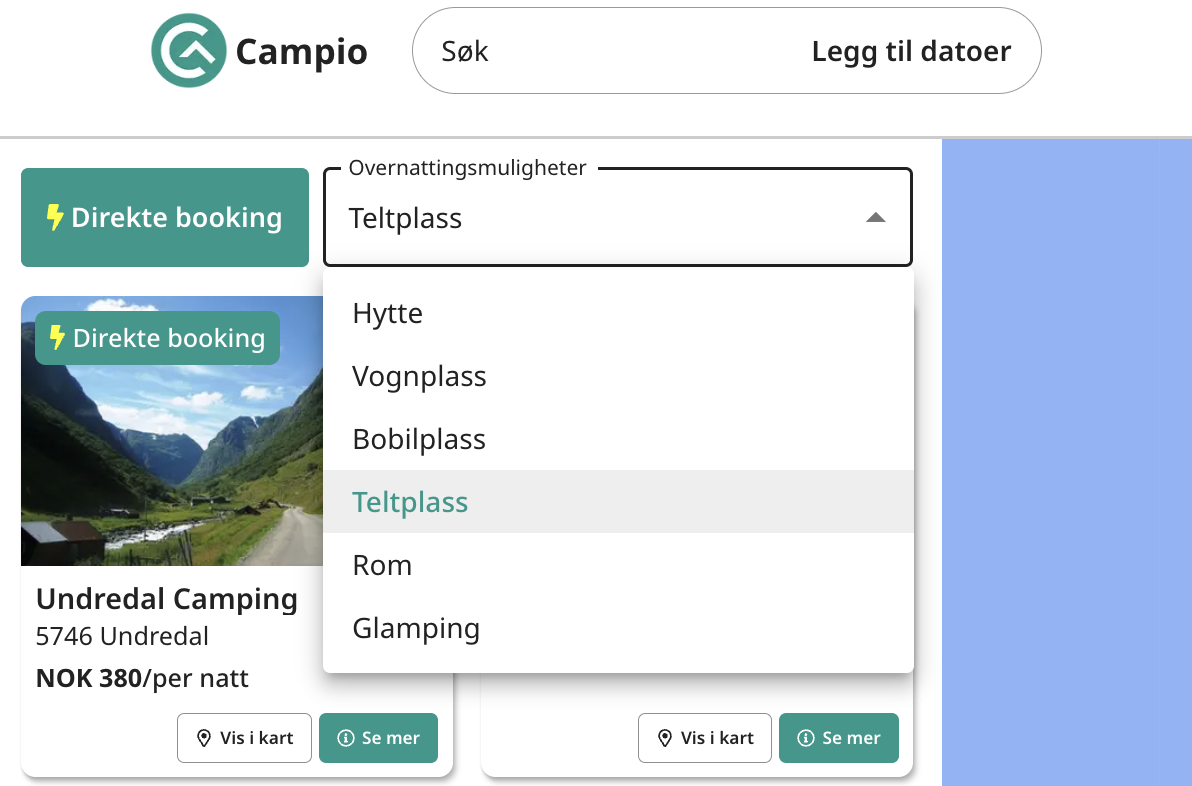Click map pin icon on second card
The width and height of the screenshot is (1192, 786).
[x=664, y=738]
